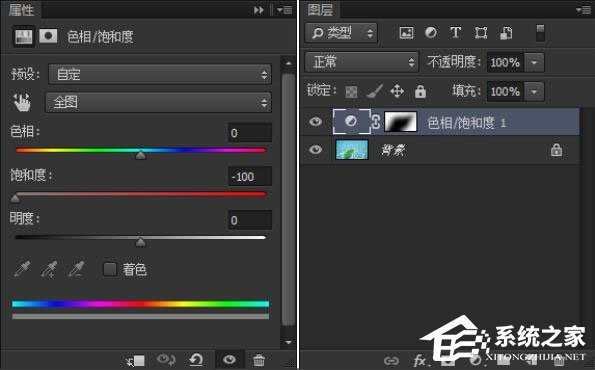Click the Opacity 100% field
The height and width of the screenshot is (370, 595).
tap(505, 62)
